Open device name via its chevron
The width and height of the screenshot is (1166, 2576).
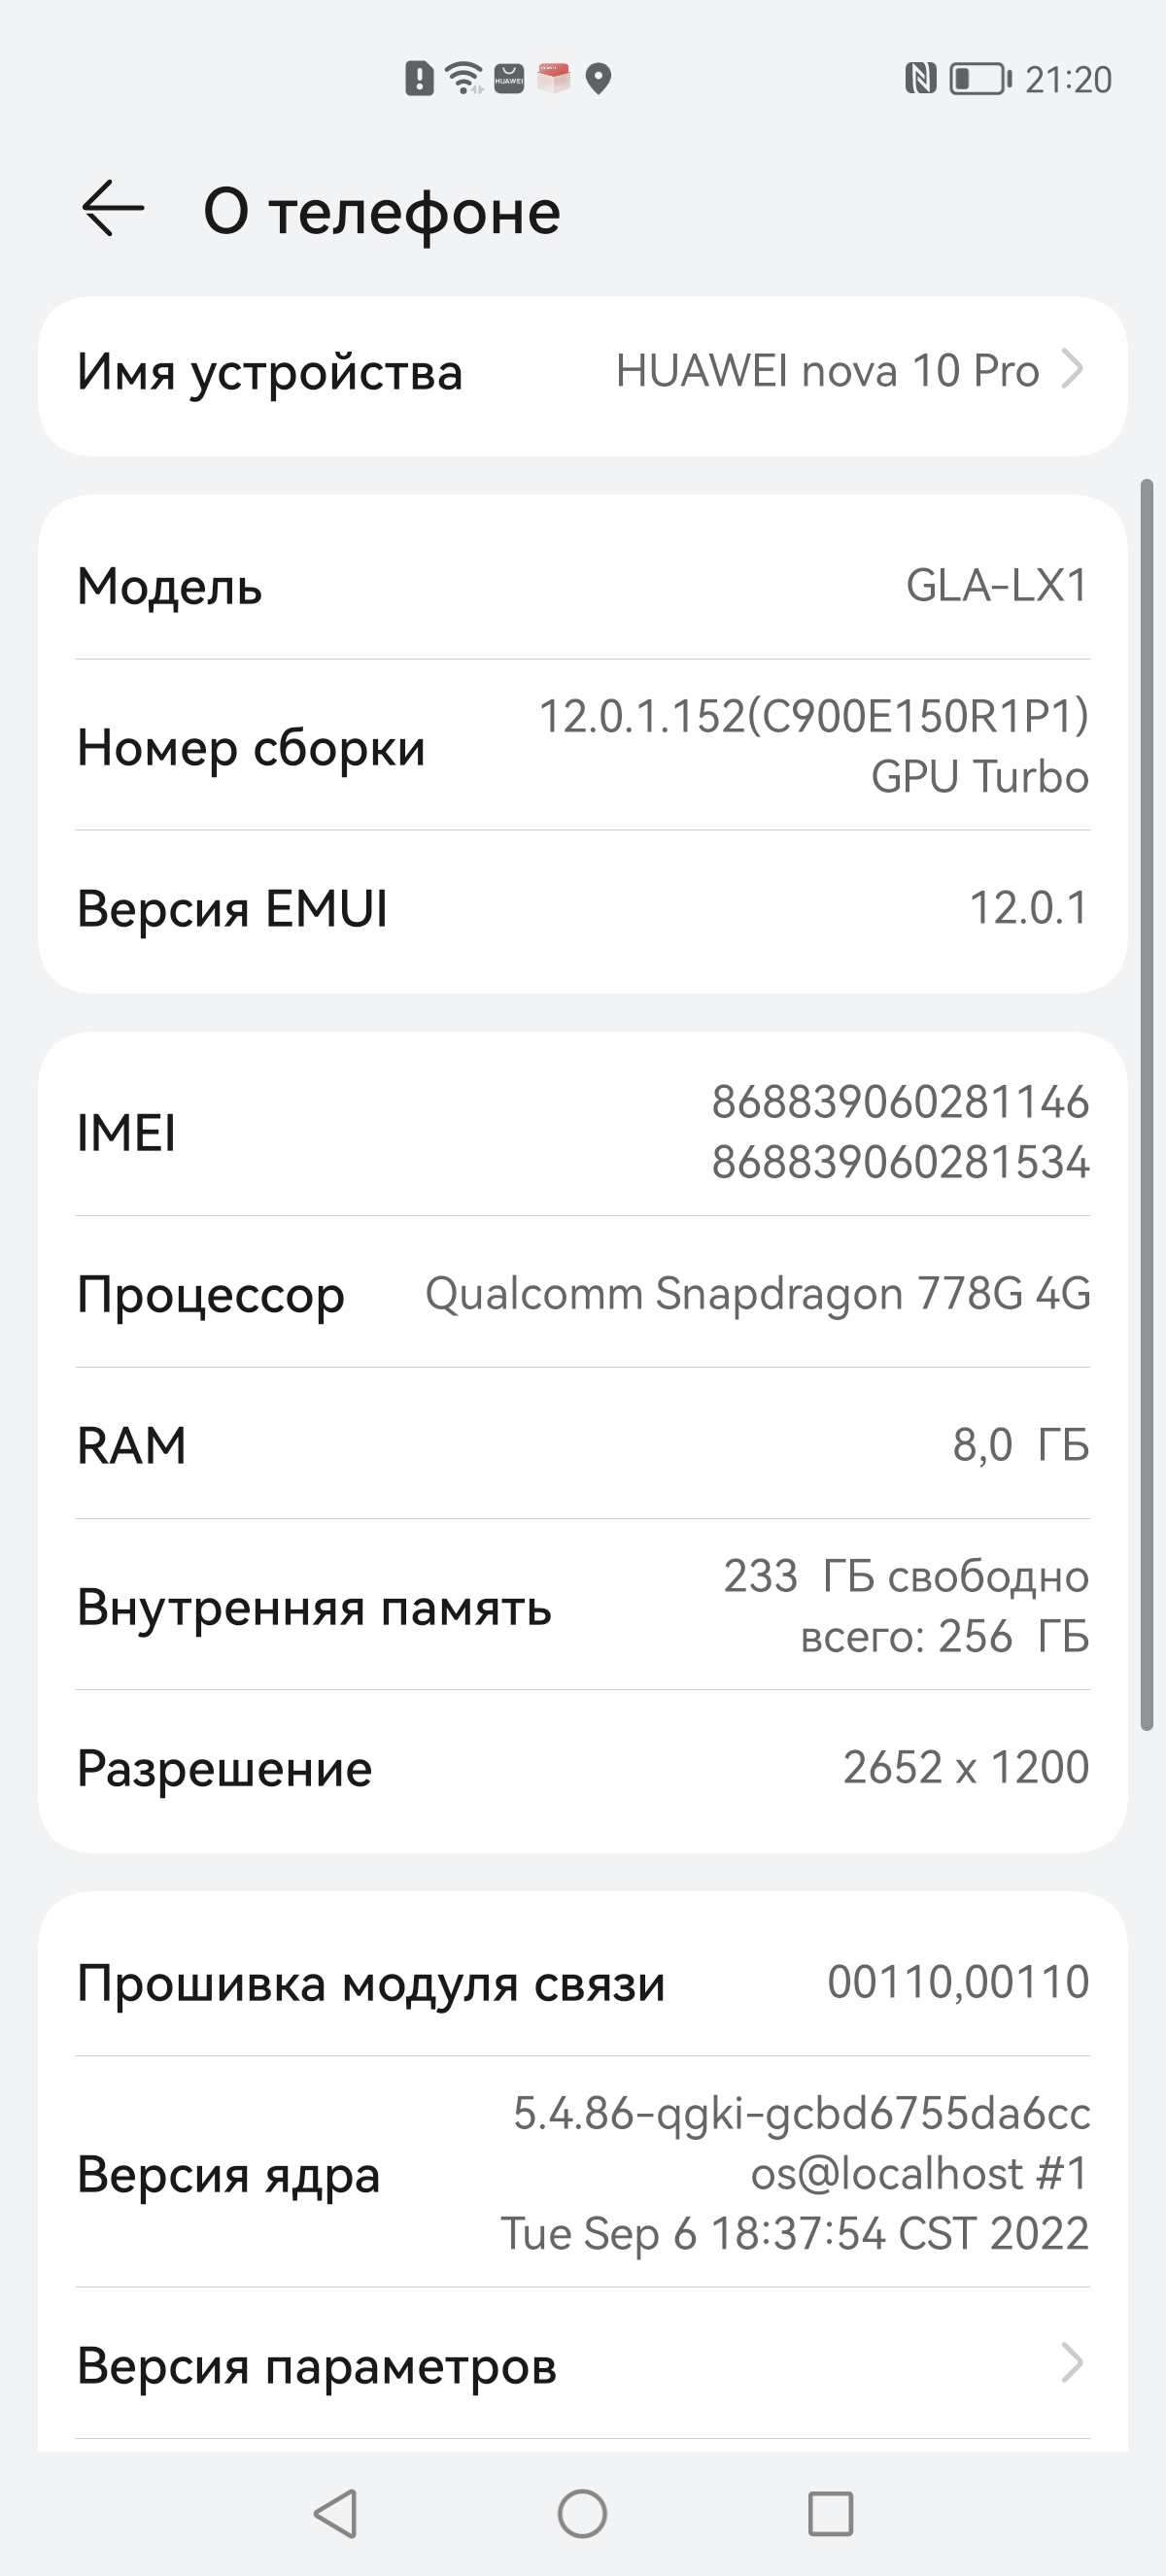point(1072,370)
